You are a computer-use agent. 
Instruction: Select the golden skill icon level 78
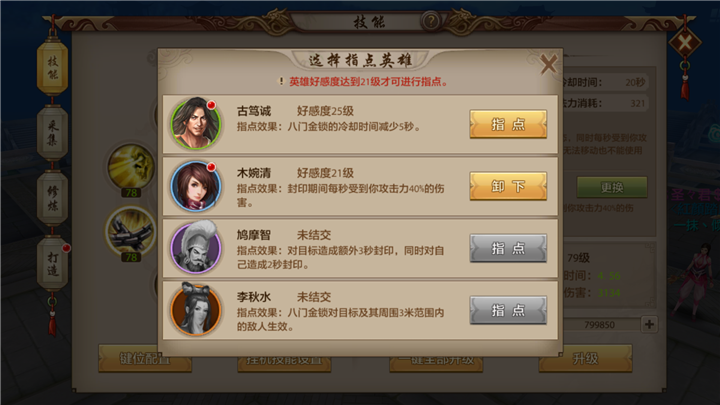click(131, 167)
